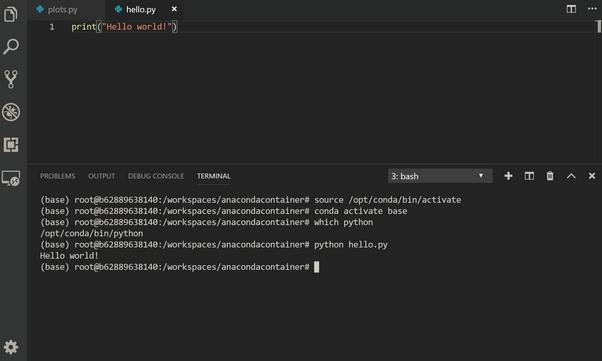Click the "Hello world!" string in code
Image resolution: width=602 pixels, height=361 pixels.
(136, 26)
